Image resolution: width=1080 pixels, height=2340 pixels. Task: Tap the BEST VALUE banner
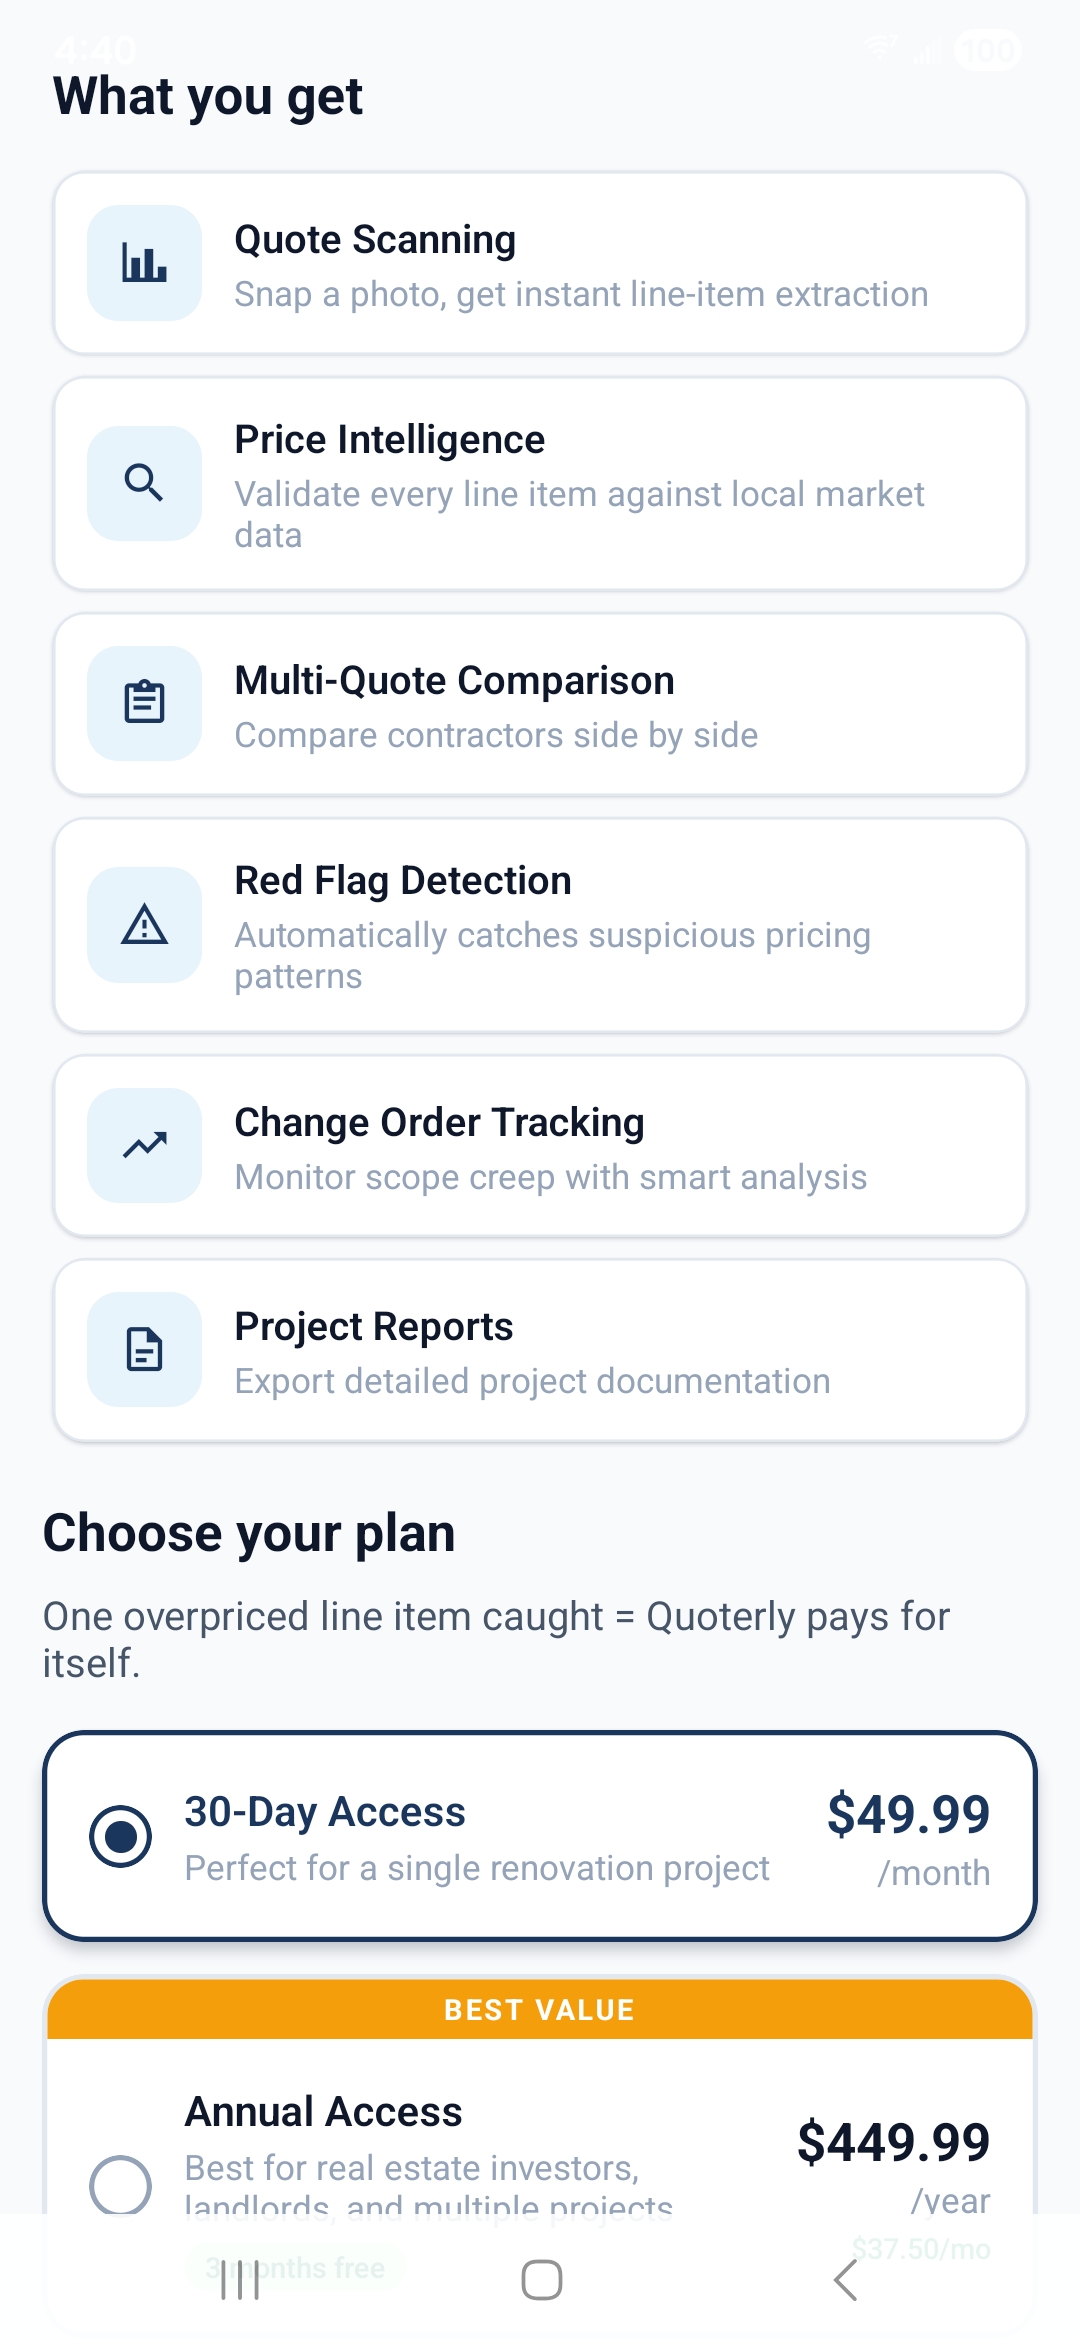click(x=540, y=2009)
